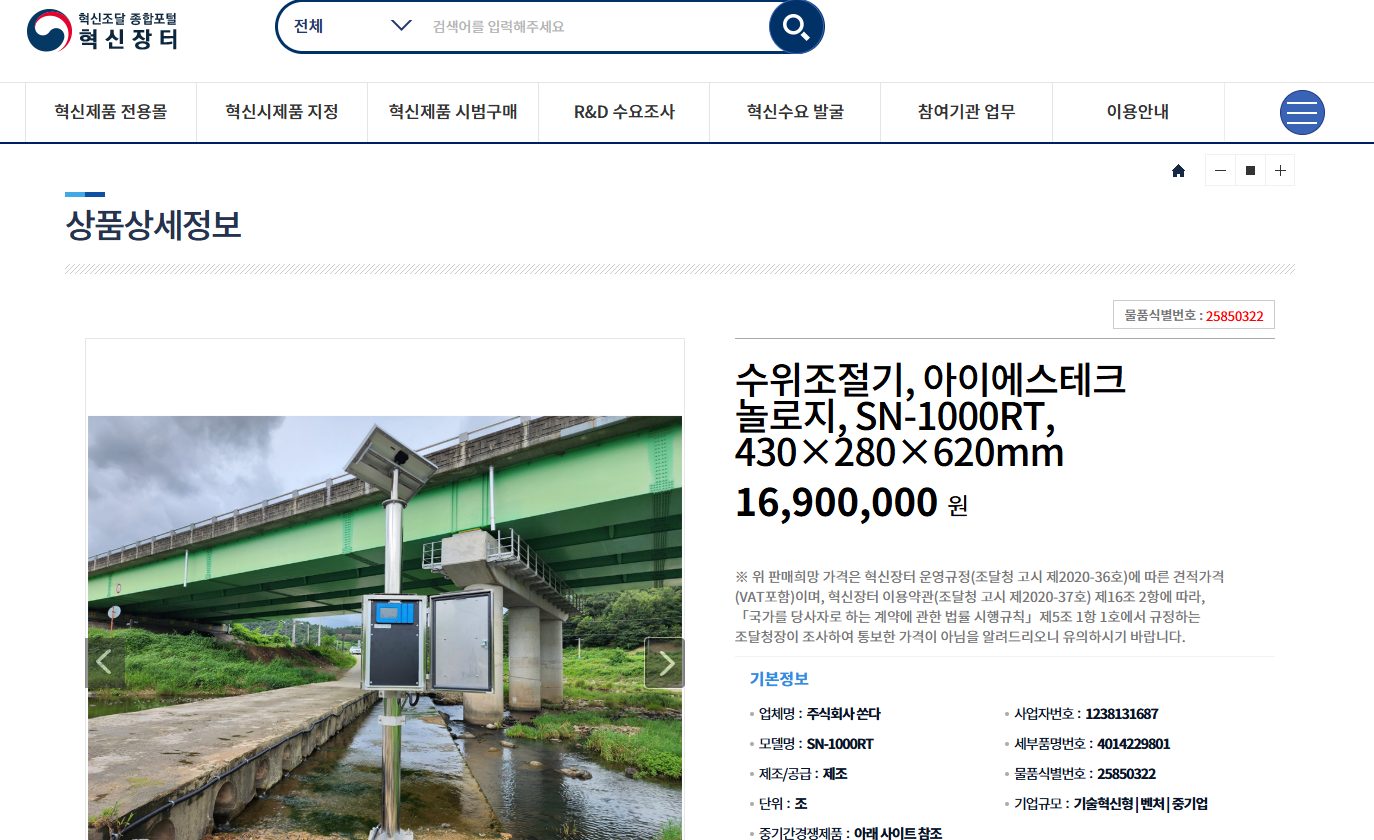The image size is (1374, 840).
Task: Click 제조/공급 제조 entry
Action: [x=798, y=774]
